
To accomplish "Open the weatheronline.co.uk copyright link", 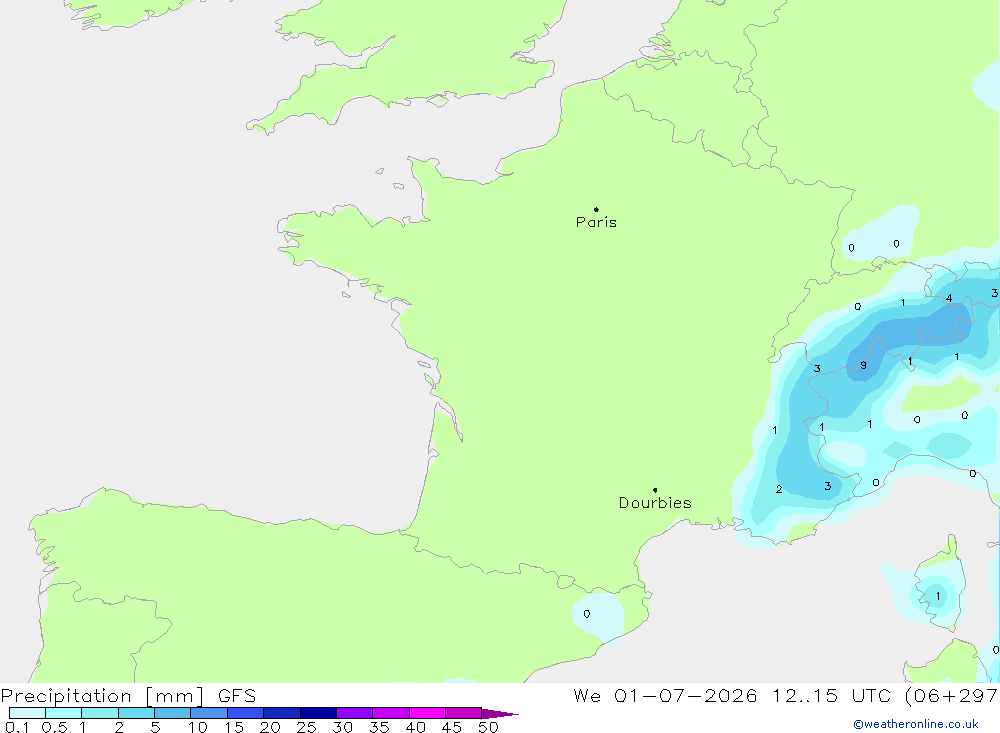I will [x=916, y=724].
